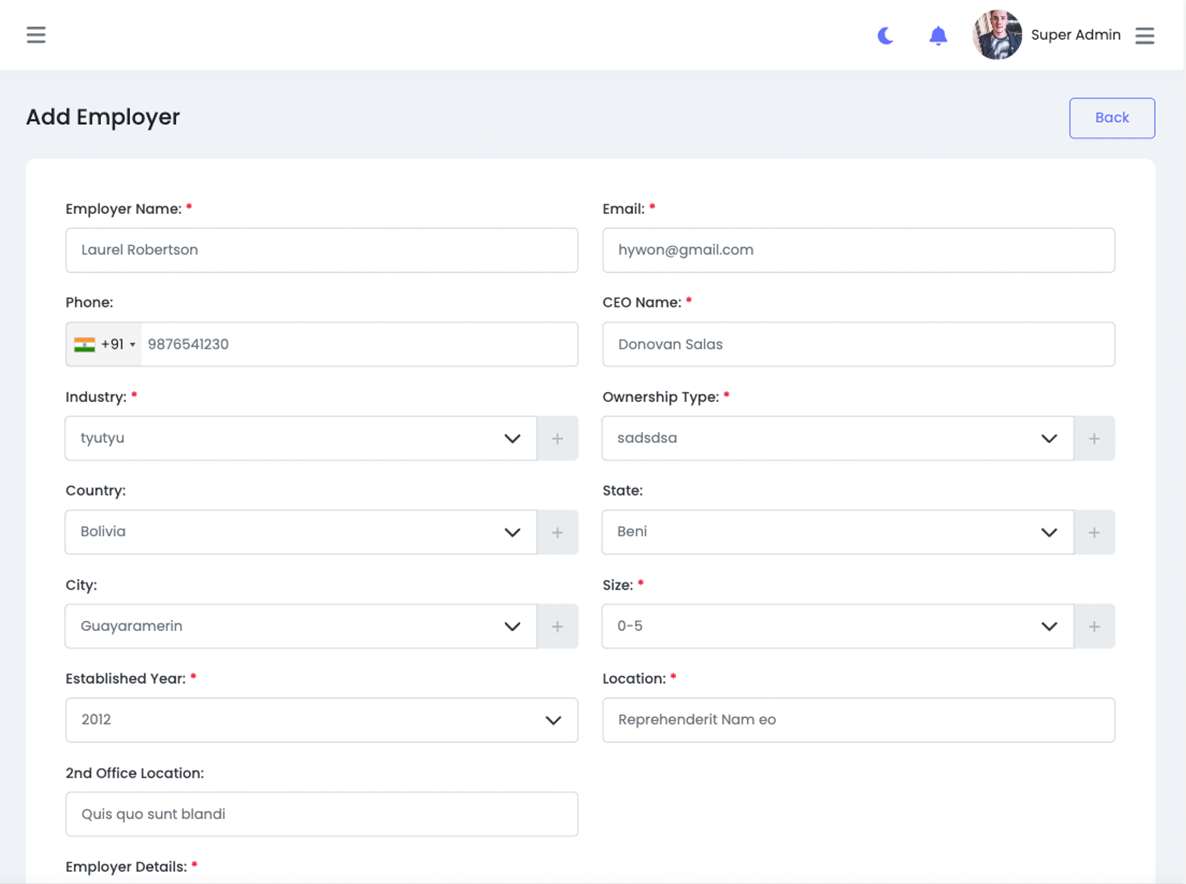Click the plus icon next to Country dropdown

click(557, 532)
